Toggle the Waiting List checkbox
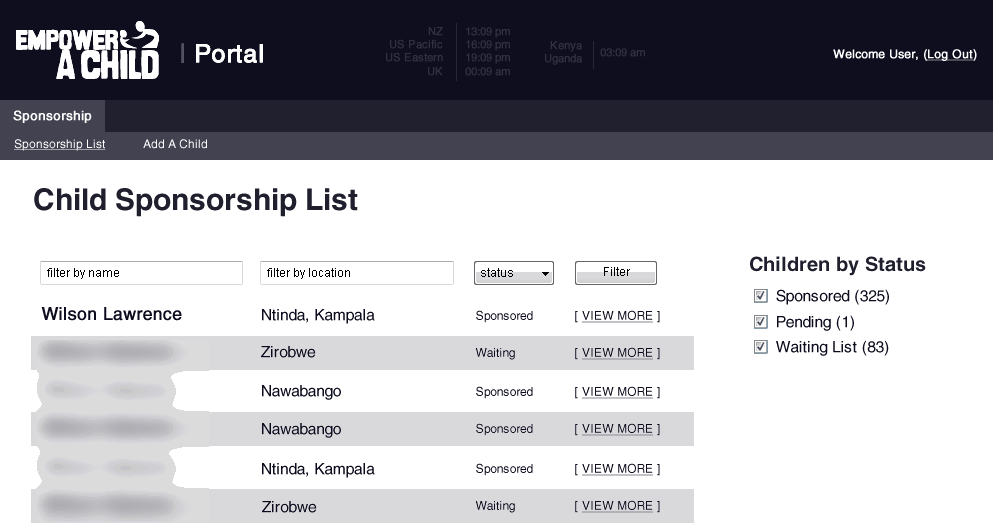The width and height of the screenshot is (993, 526). (x=760, y=347)
